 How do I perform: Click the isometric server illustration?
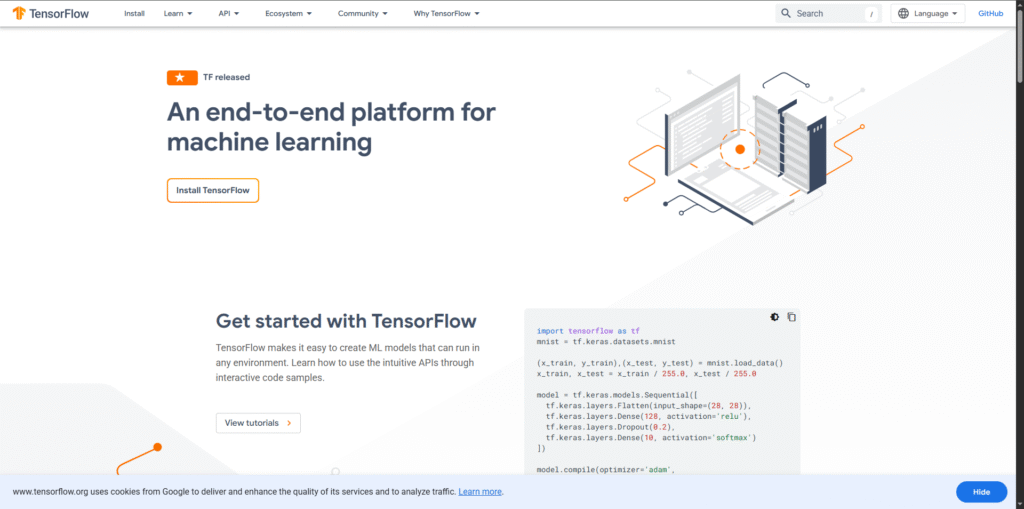(744, 147)
